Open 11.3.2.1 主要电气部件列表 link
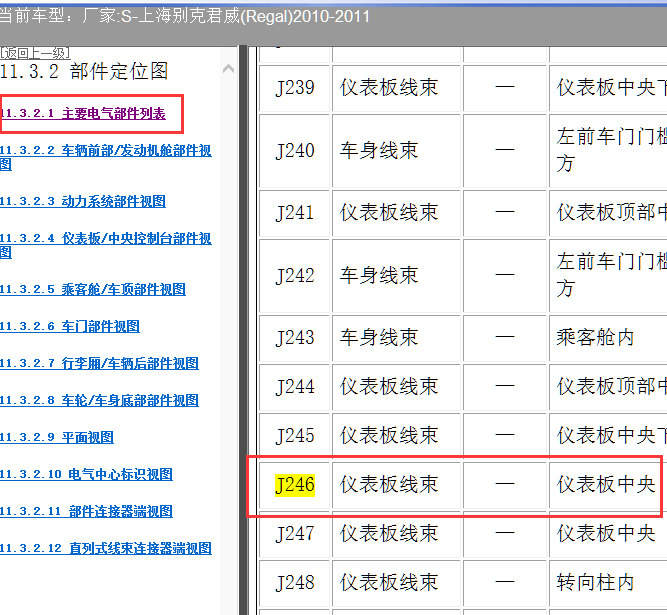 pos(83,114)
